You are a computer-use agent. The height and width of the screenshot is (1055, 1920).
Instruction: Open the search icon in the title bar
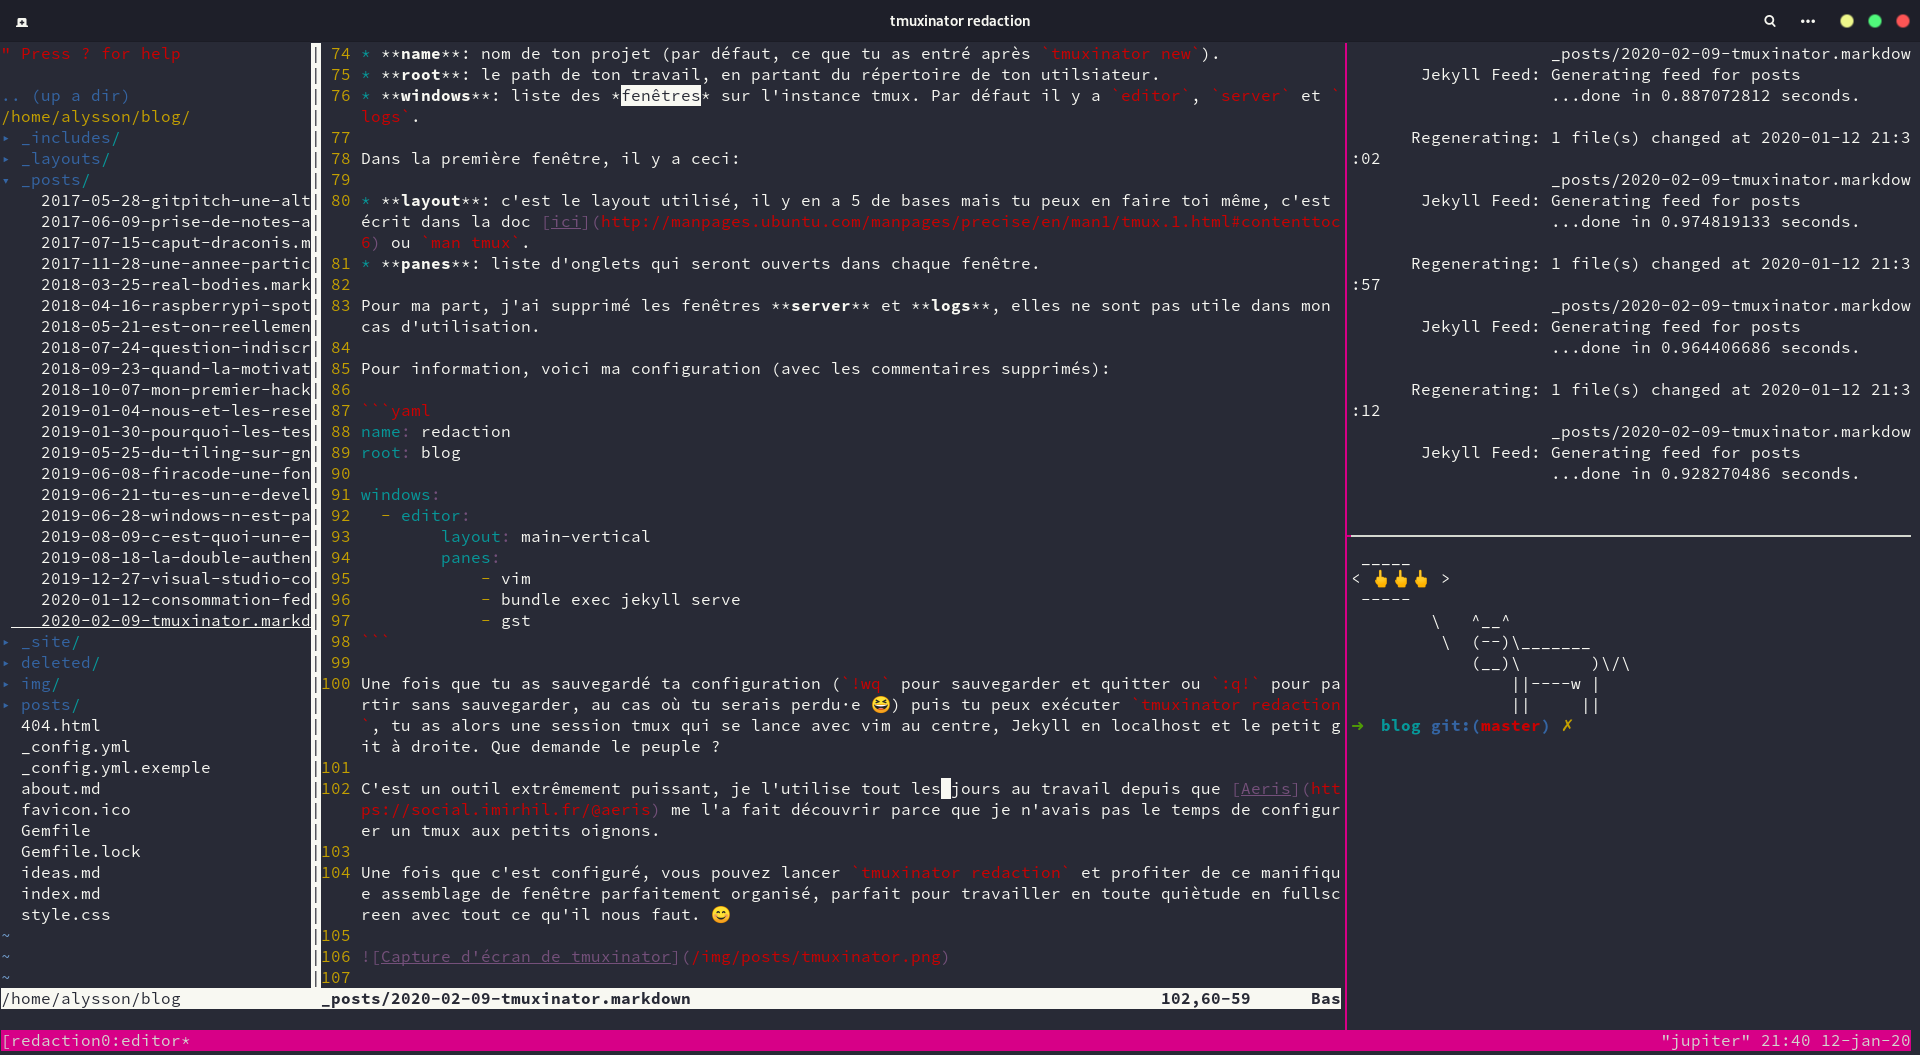point(1770,21)
